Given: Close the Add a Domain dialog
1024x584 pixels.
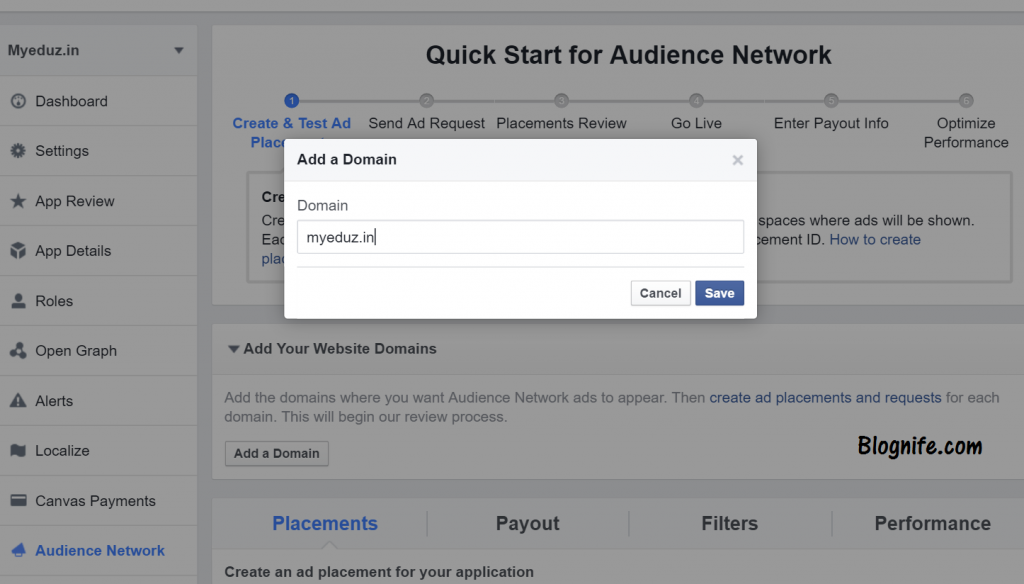Looking at the screenshot, I should click(x=737, y=160).
